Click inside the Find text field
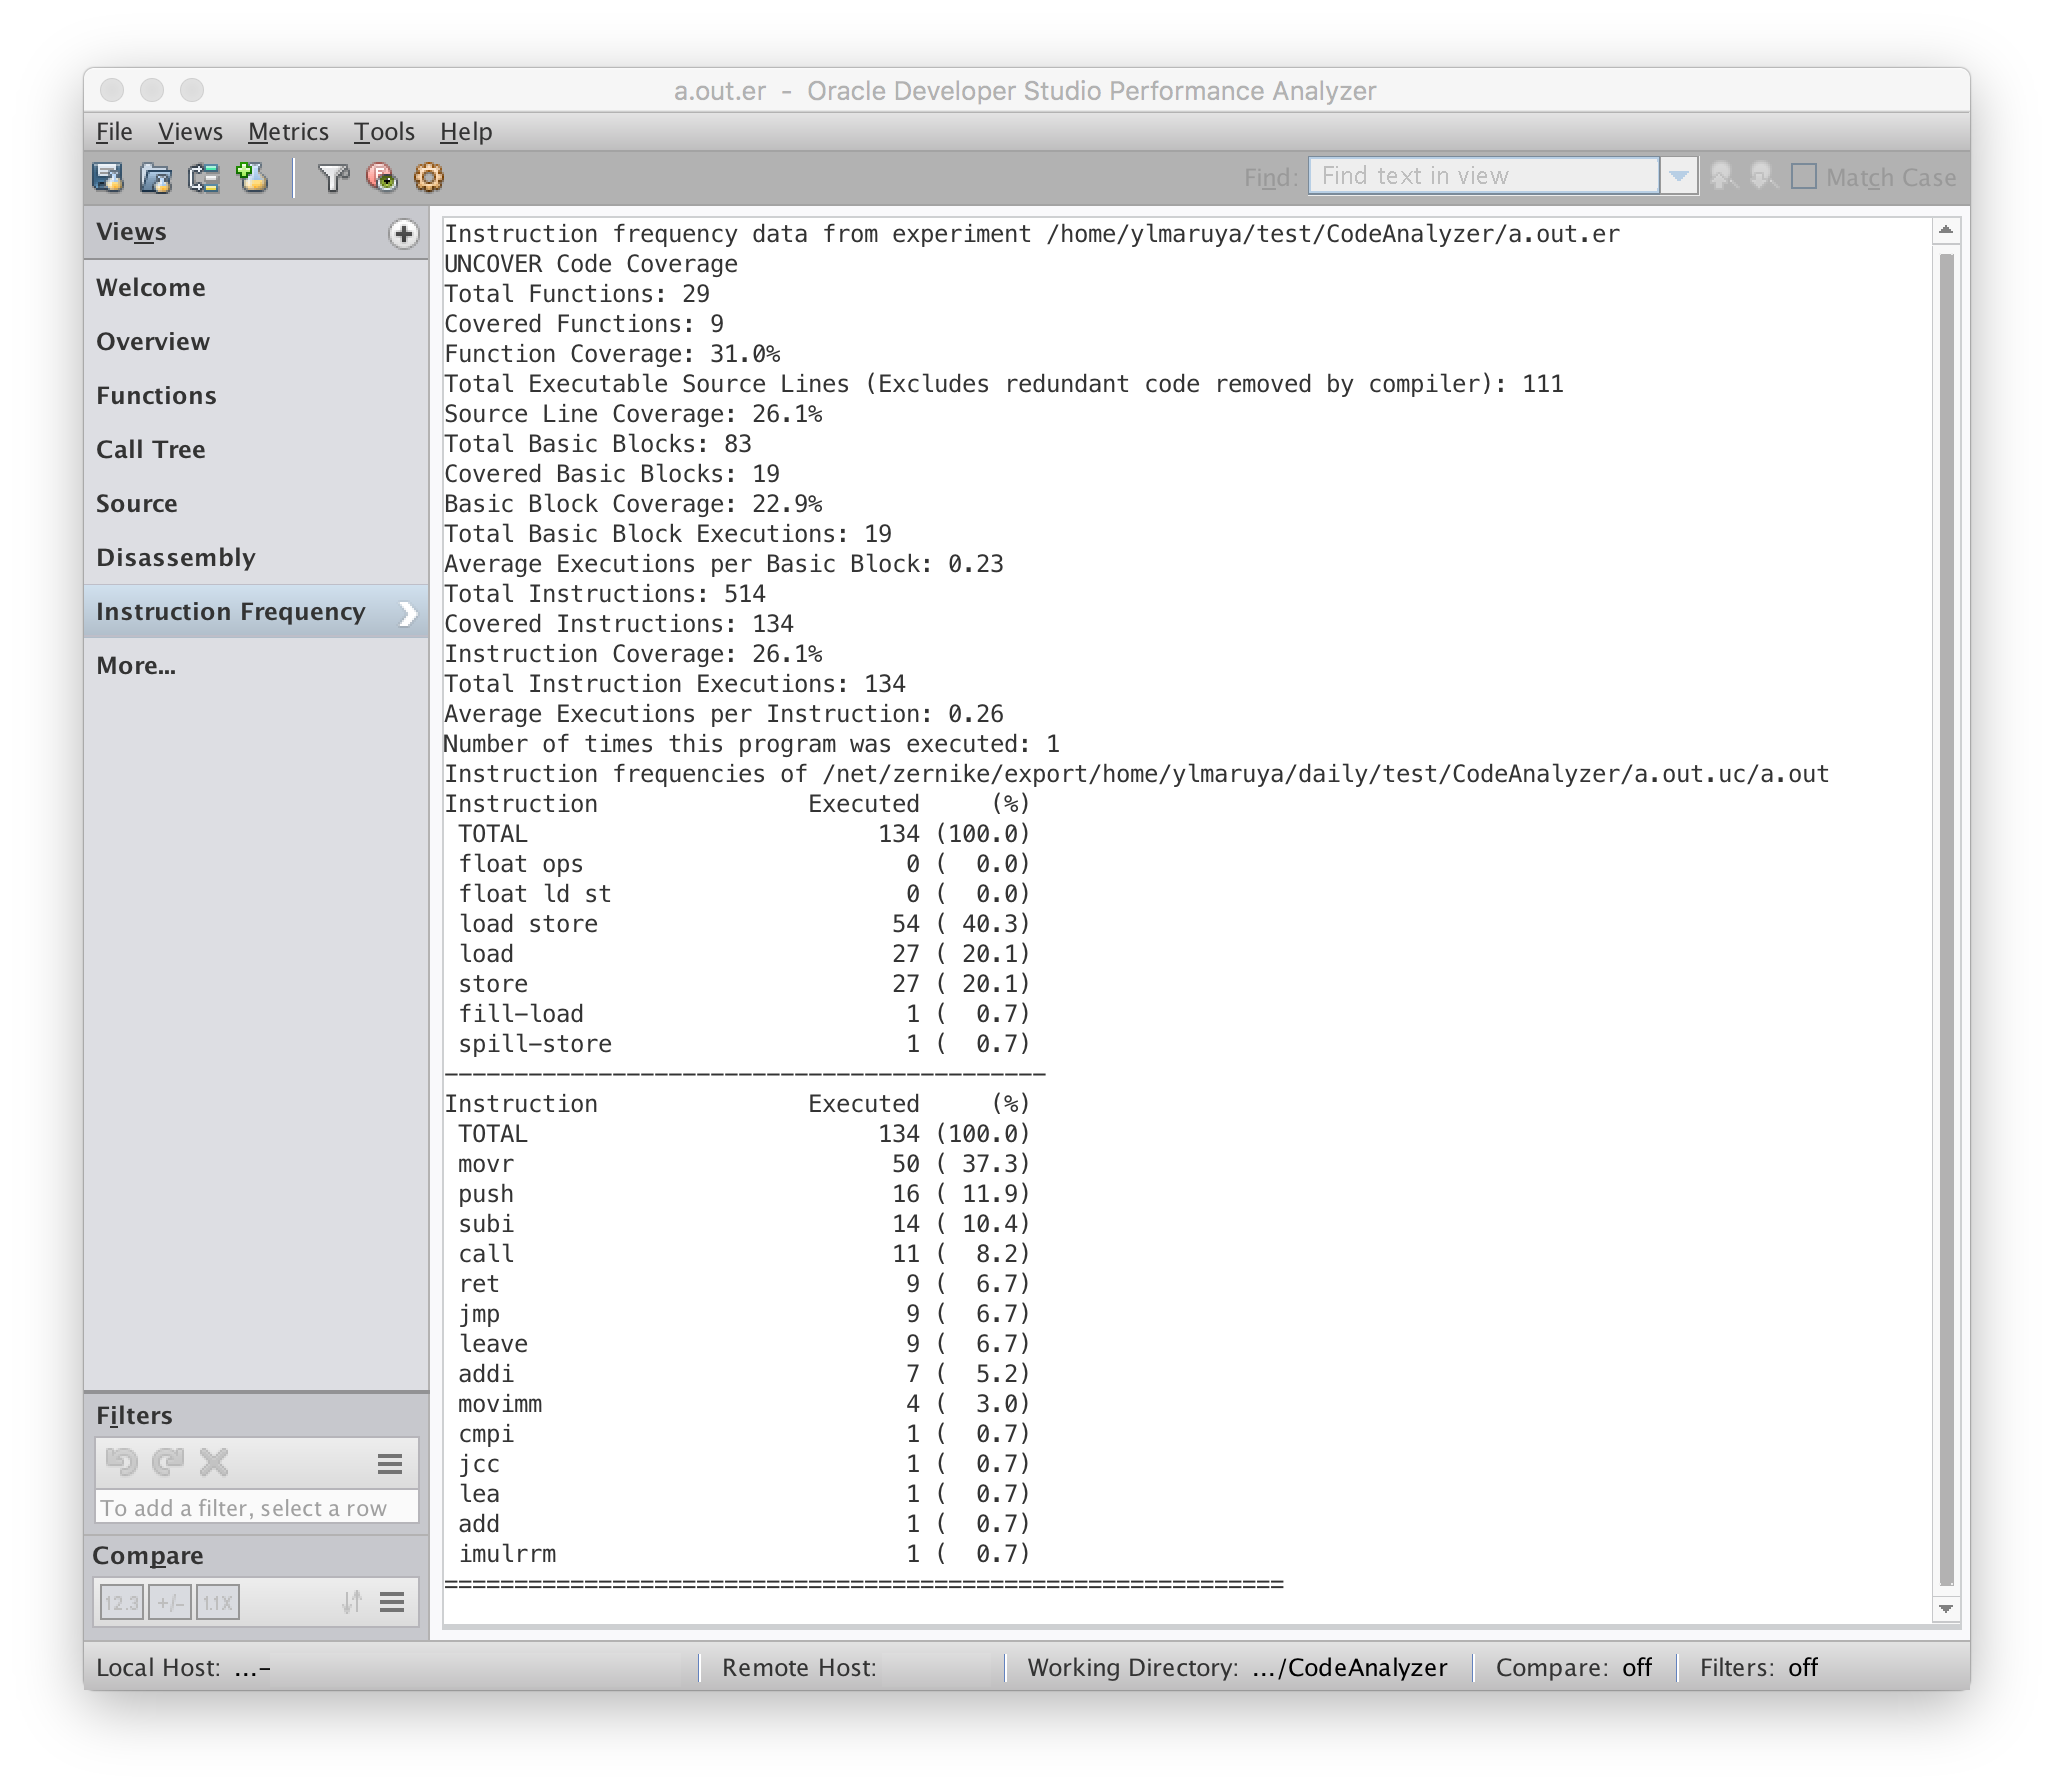 coord(1482,176)
